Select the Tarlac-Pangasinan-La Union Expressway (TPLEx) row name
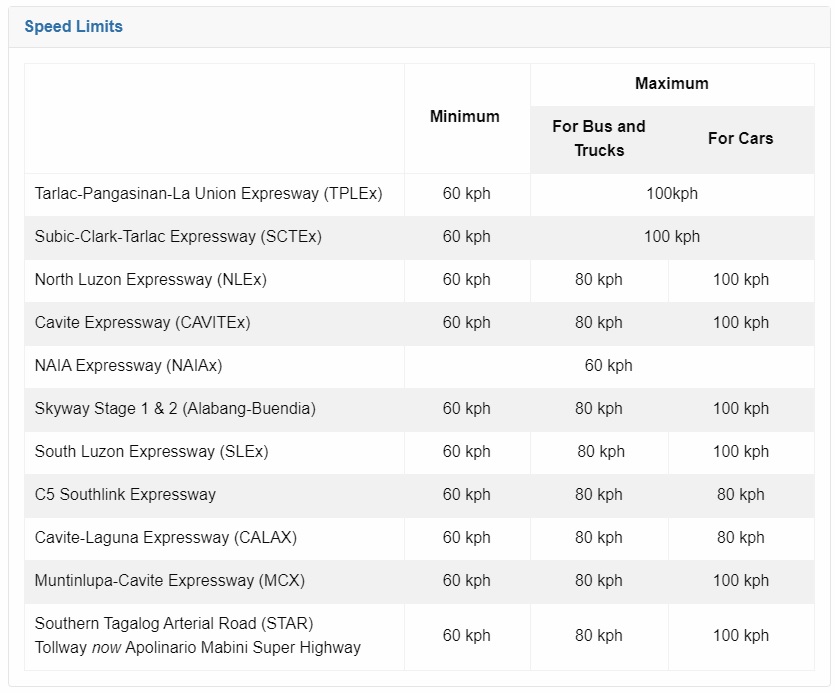The width and height of the screenshot is (835, 693). pyautogui.click(x=208, y=193)
